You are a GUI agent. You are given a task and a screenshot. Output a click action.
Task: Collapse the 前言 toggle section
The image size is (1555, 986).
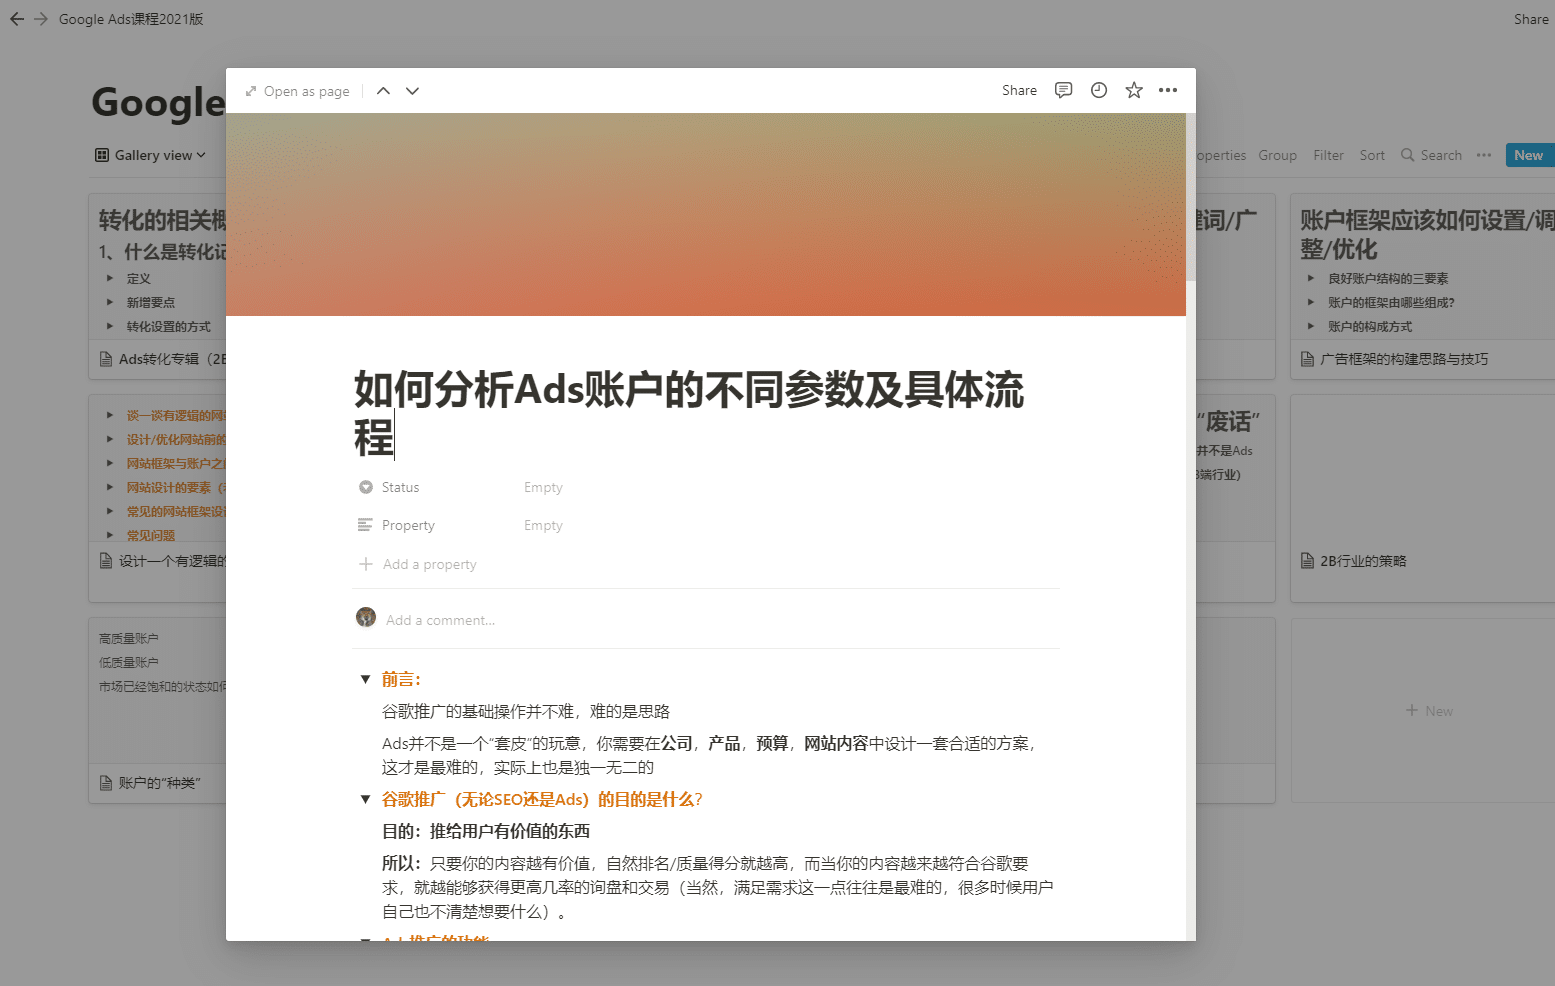pos(365,680)
